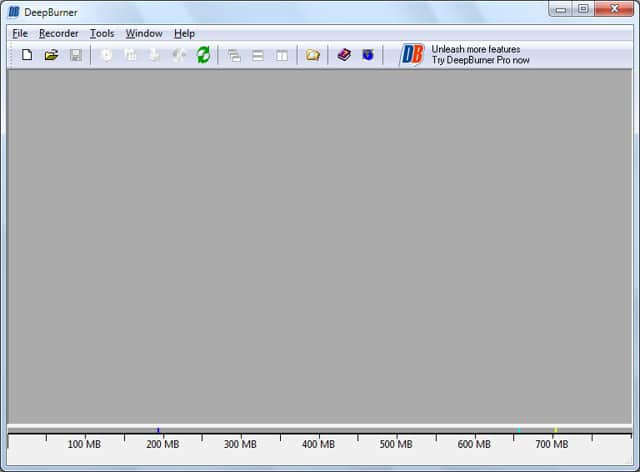Open help with the purple book icon
The image size is (640, 472).
point(344,55)
